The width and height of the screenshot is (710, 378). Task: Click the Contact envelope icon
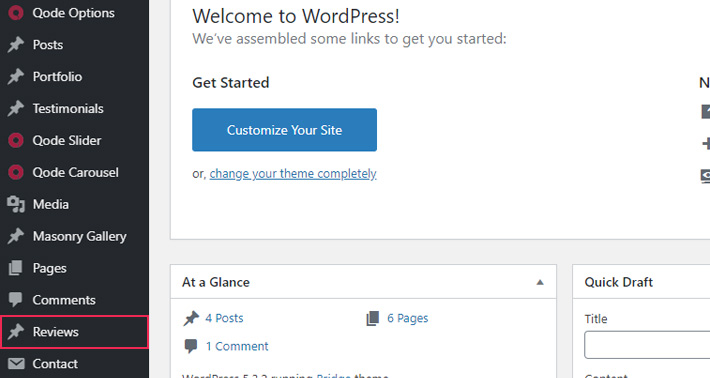pos(16,364)
